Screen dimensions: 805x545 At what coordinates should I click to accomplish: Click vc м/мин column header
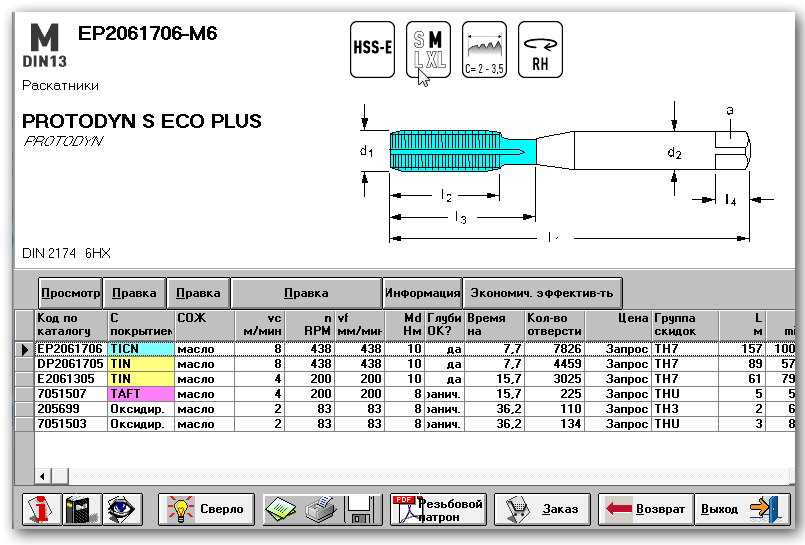(259, 325)
